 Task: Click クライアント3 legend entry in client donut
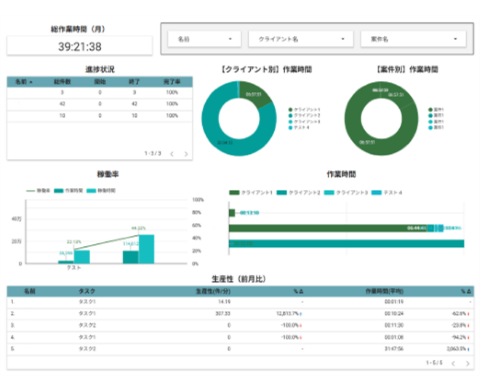point(304,121)
